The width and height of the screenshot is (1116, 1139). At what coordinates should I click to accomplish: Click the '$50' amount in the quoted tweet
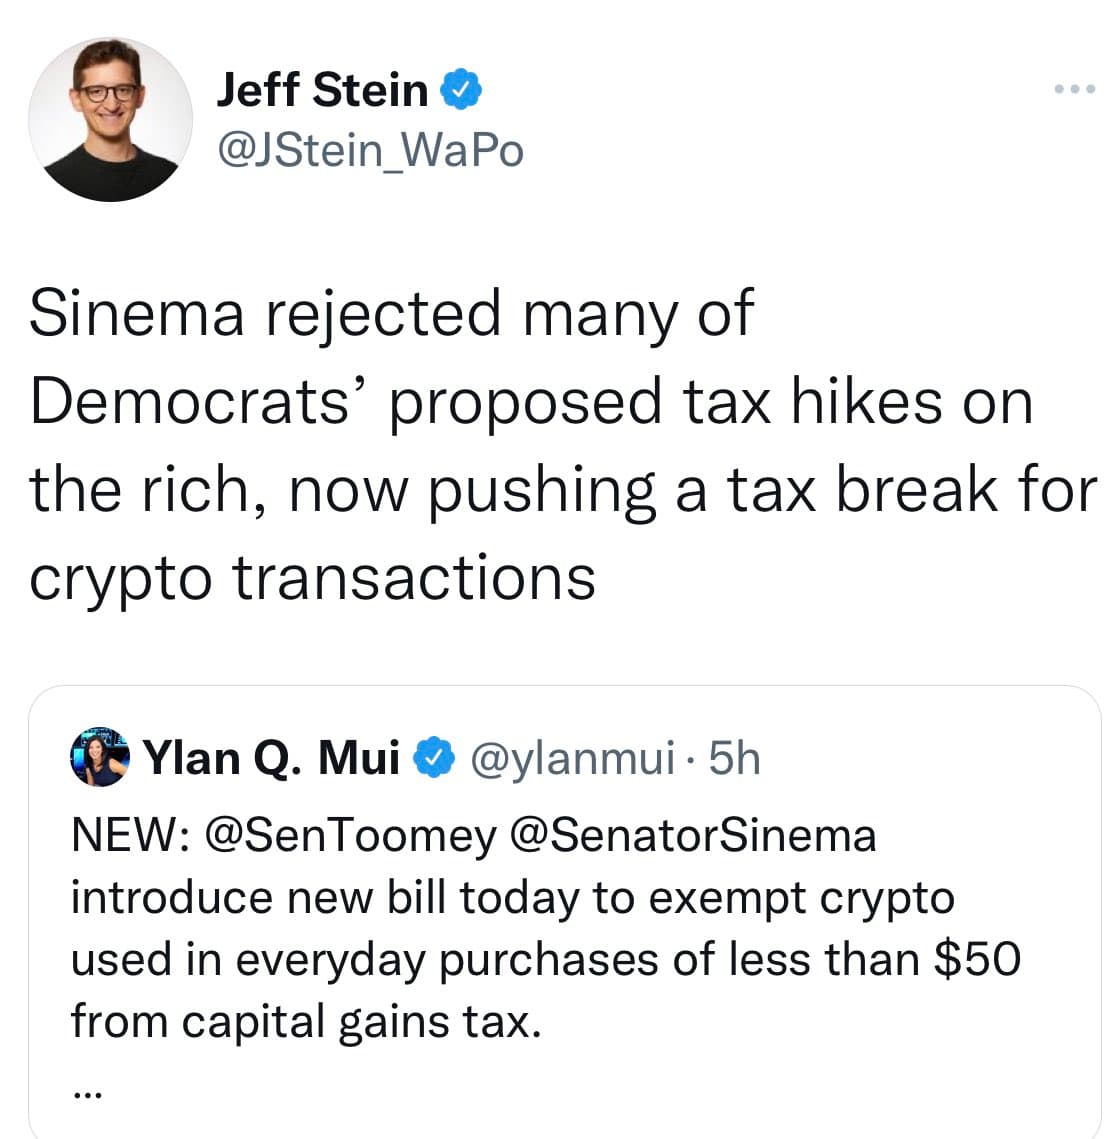pyautogui.click(x=977, y=958)
